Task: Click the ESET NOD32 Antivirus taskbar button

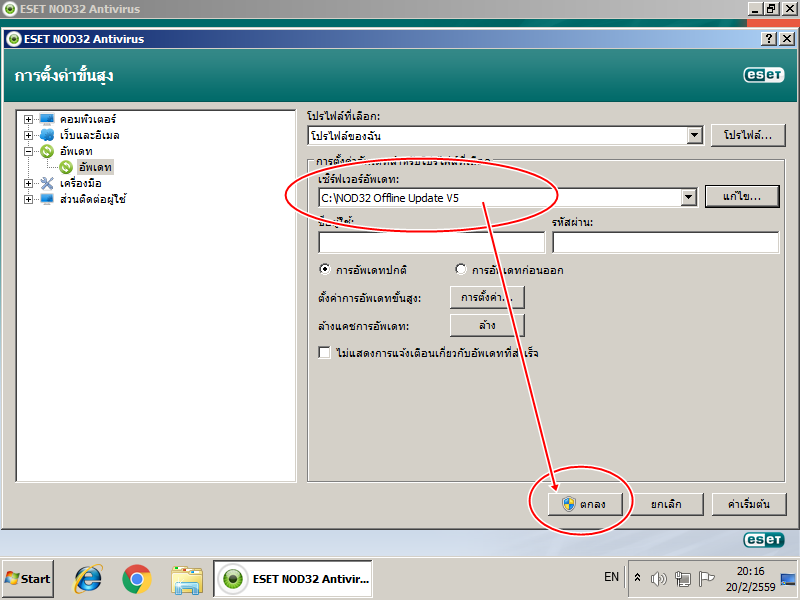Action: tap(293, 579)
